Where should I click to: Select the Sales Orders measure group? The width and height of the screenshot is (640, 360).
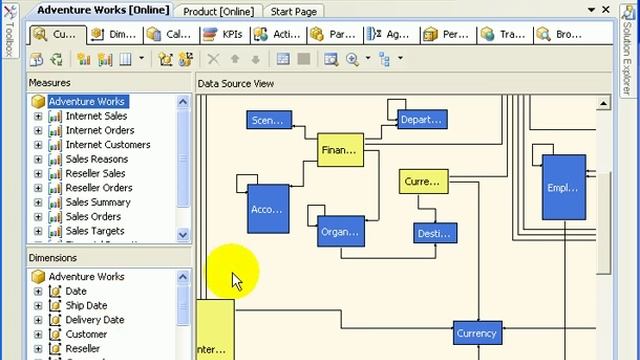tap(93, 217)
